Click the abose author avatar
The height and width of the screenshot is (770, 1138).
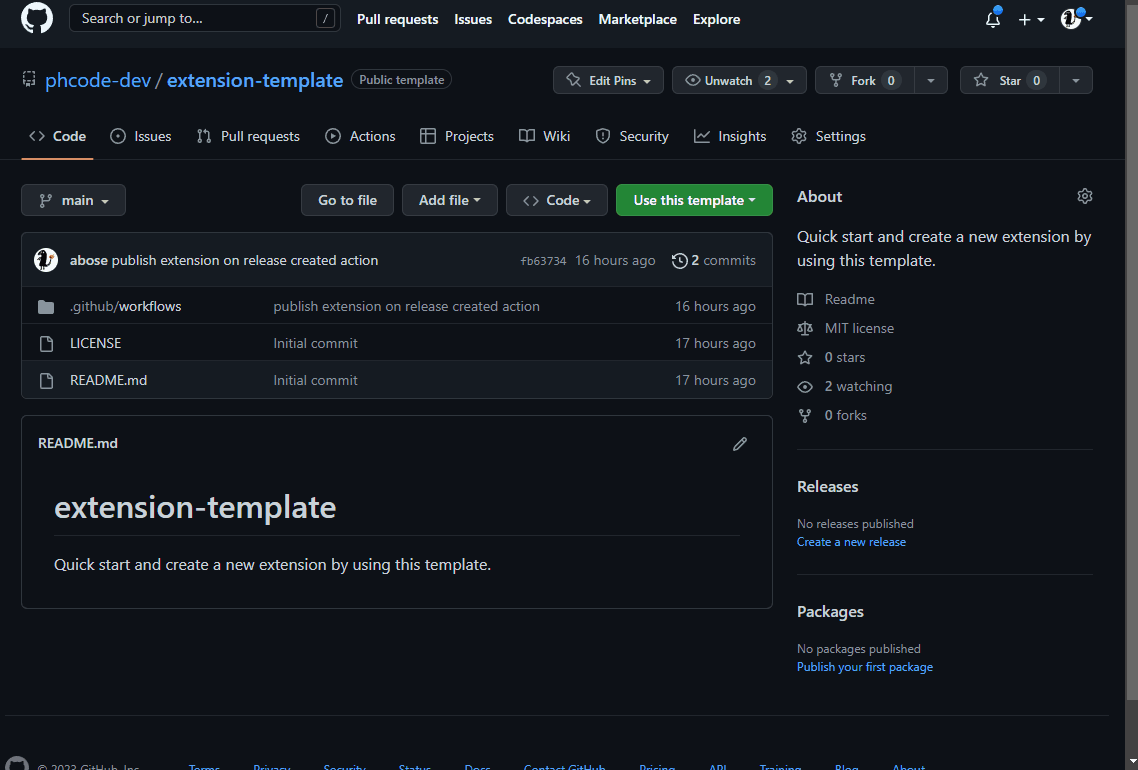point(46,260)
